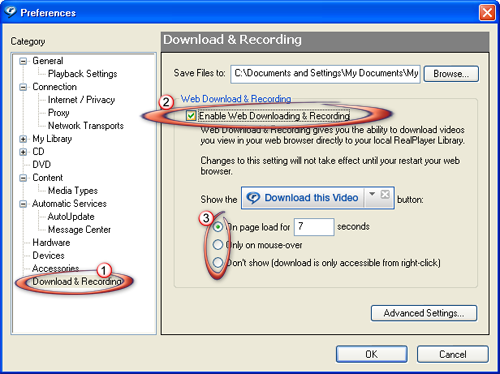Click the 'Category' label above the tree
The height and width of the screenshot is (374, 500).
pos(28,41)
